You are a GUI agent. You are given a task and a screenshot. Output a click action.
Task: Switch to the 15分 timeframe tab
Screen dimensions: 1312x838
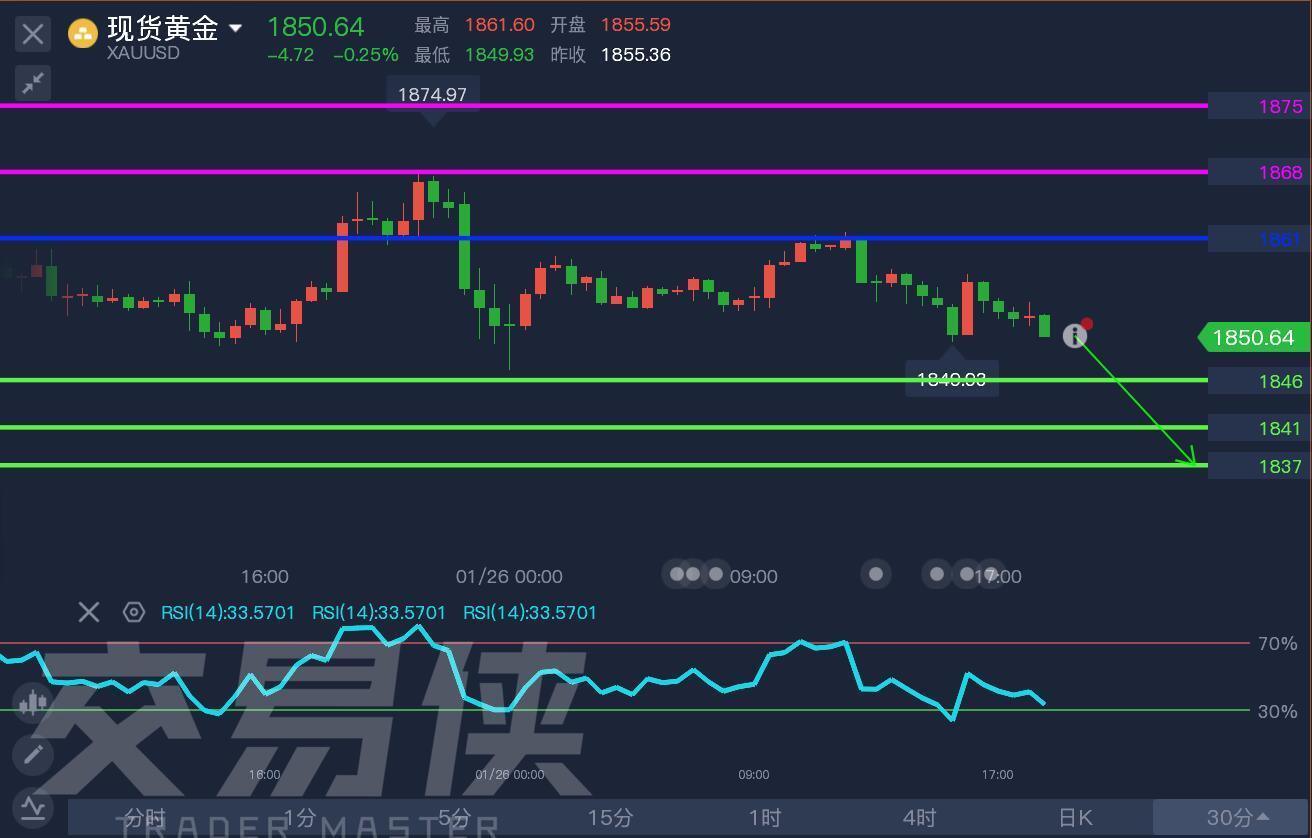pos(609,817)
